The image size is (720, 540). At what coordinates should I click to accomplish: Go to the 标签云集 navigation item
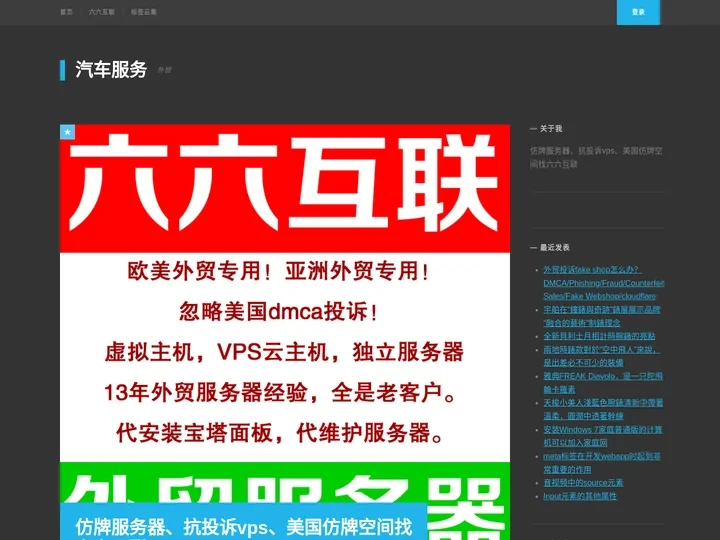pyautogui.click(x=144, y=12)
